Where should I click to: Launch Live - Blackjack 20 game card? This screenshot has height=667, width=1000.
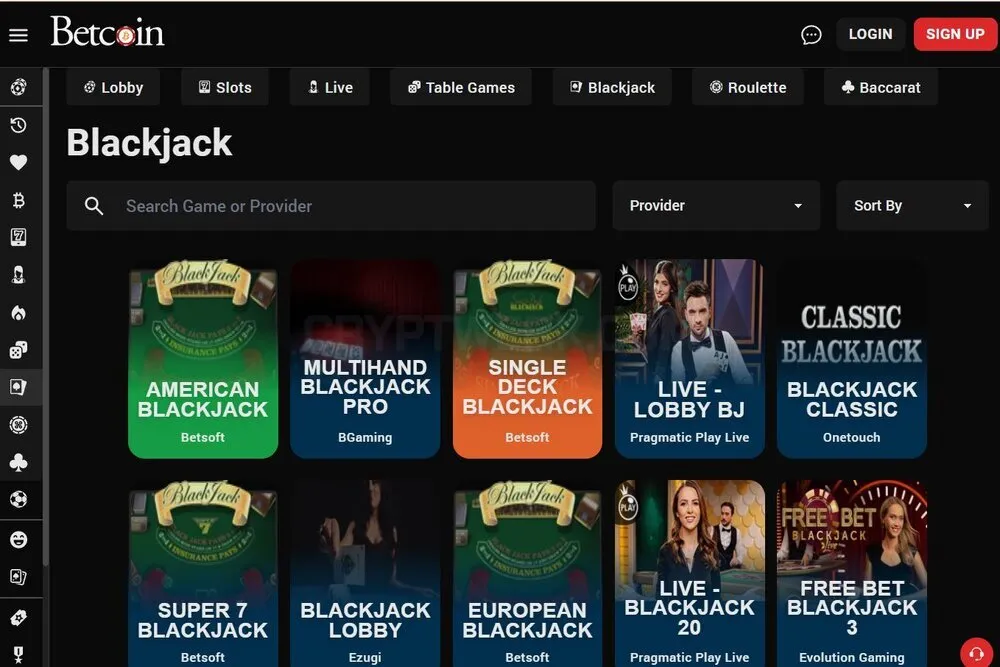tap(689, 574)
